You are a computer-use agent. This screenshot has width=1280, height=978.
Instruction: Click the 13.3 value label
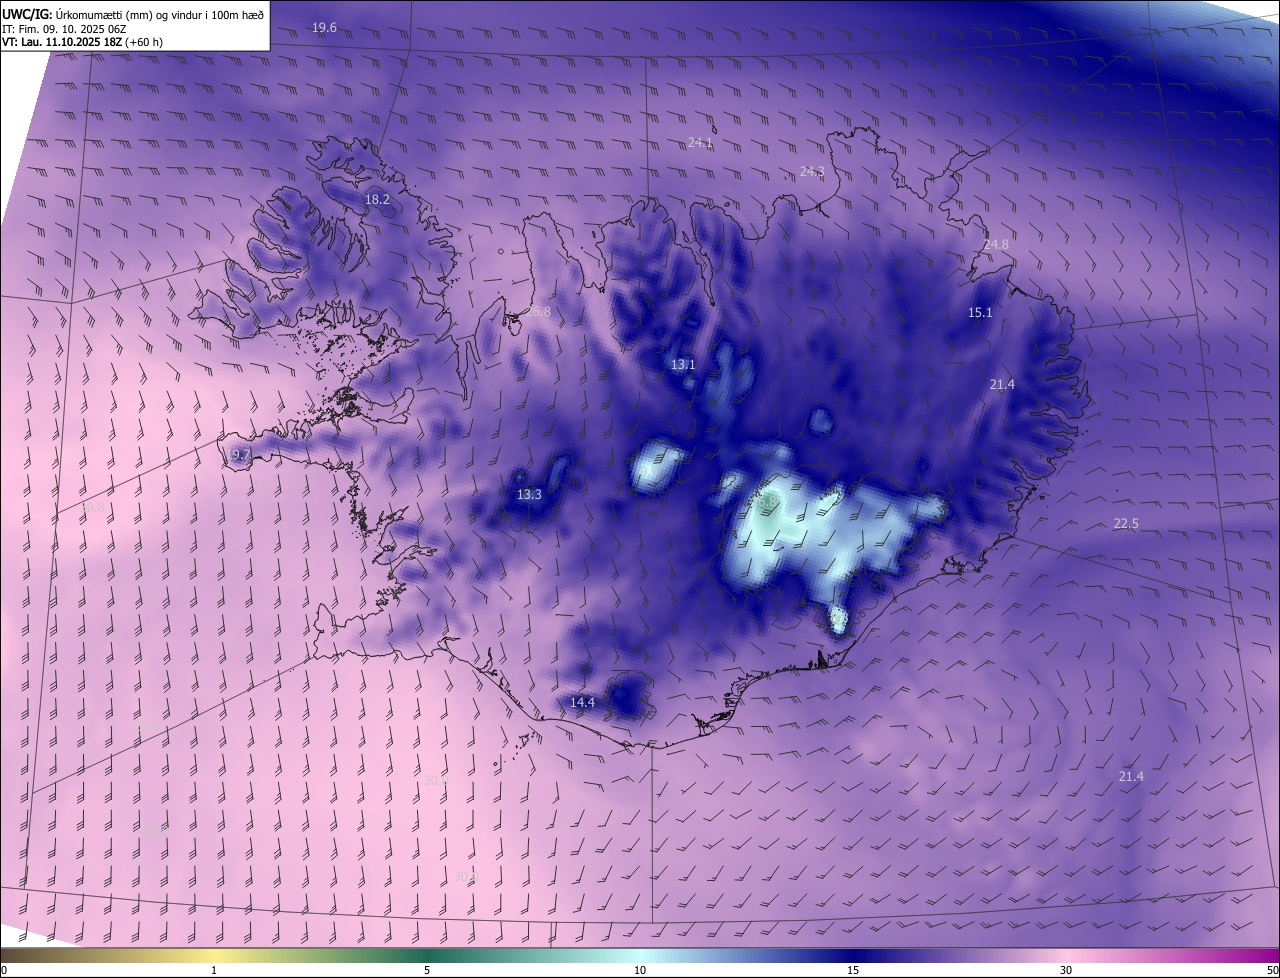pos(529,495)
